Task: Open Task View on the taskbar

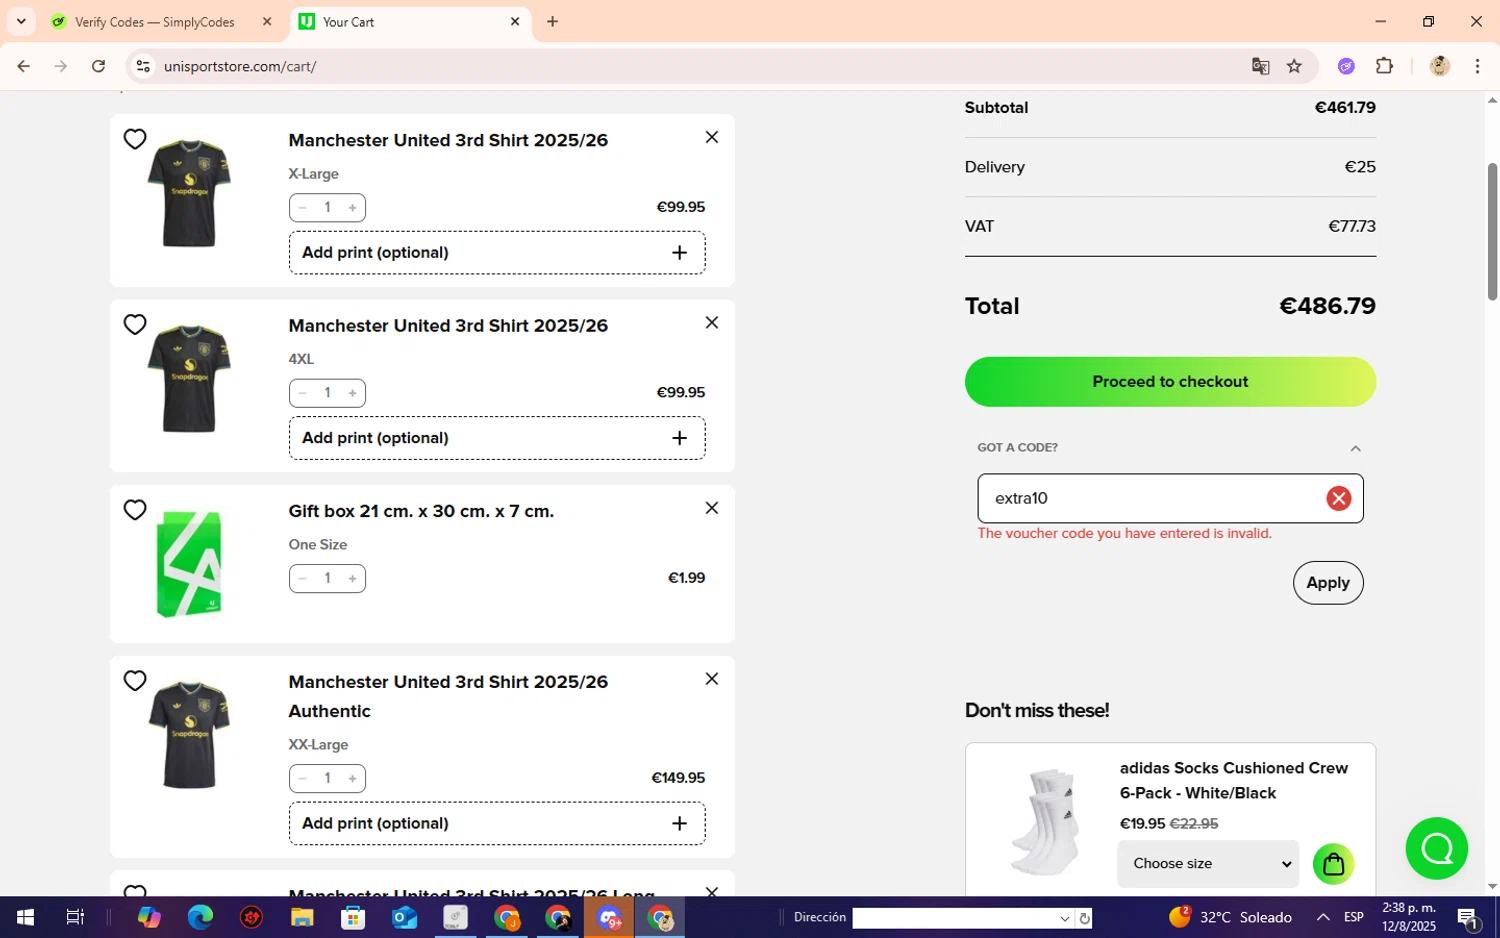Action: [75, 917]
